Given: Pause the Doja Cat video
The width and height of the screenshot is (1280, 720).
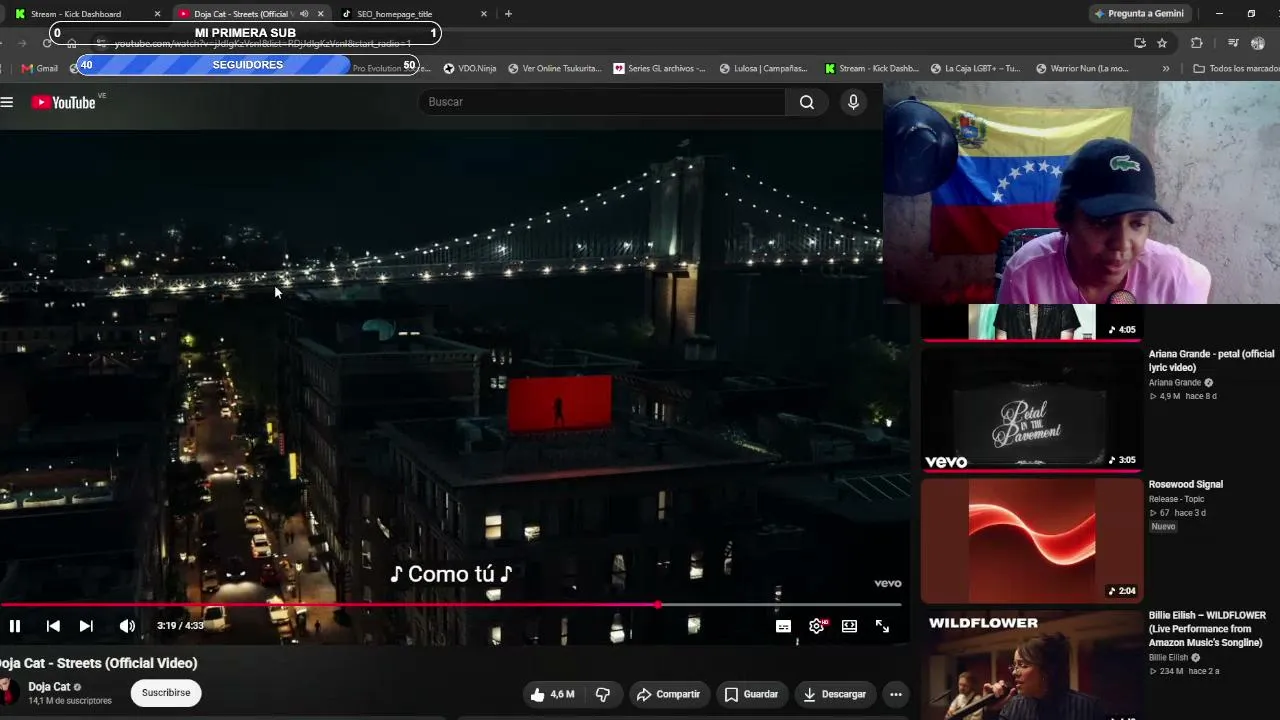Looking at the screenshot, I should tap(15, 626).
